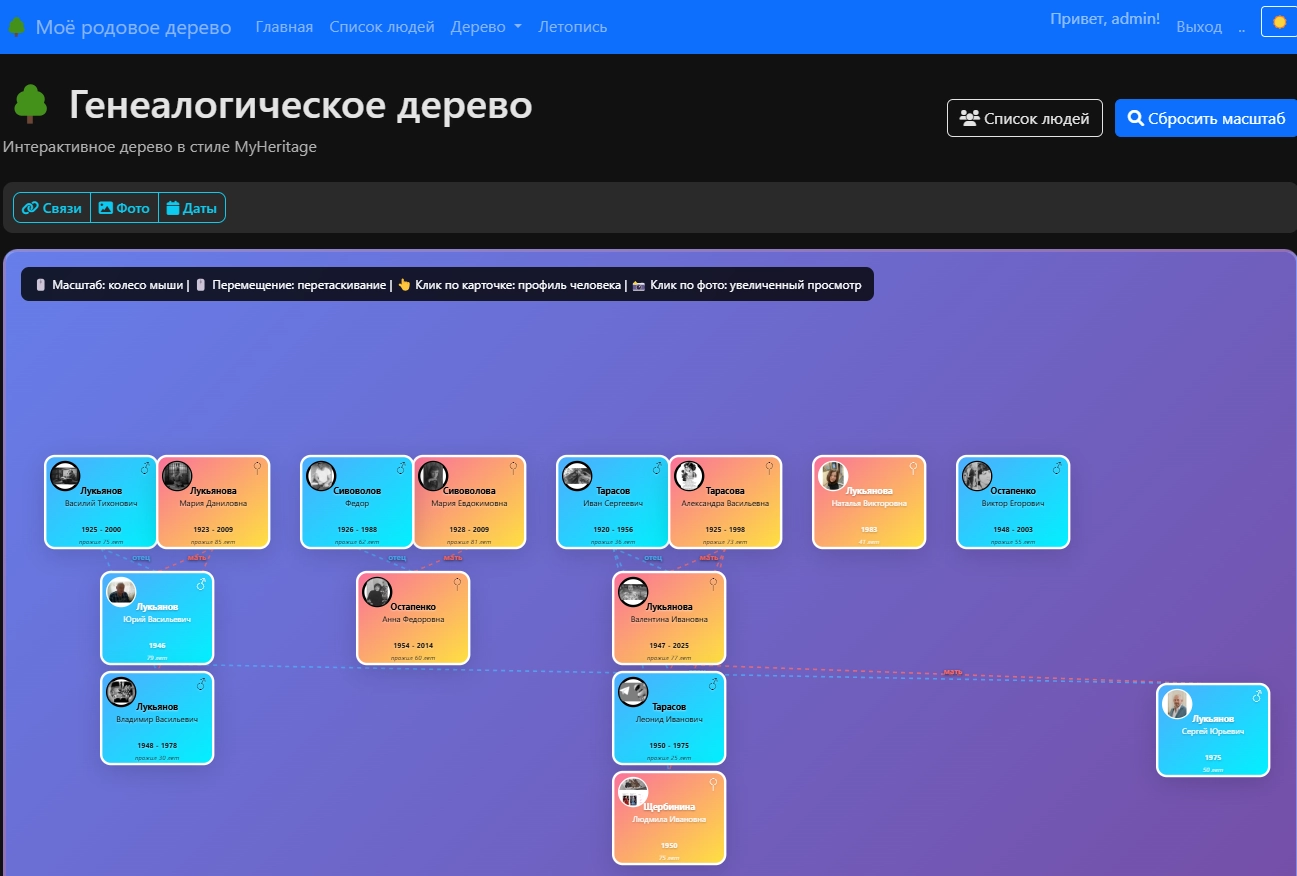Image resolution: width=1297 pixels, height=876 pixels.
Task: Click the Выход logout link
Action: (1199, 27)
